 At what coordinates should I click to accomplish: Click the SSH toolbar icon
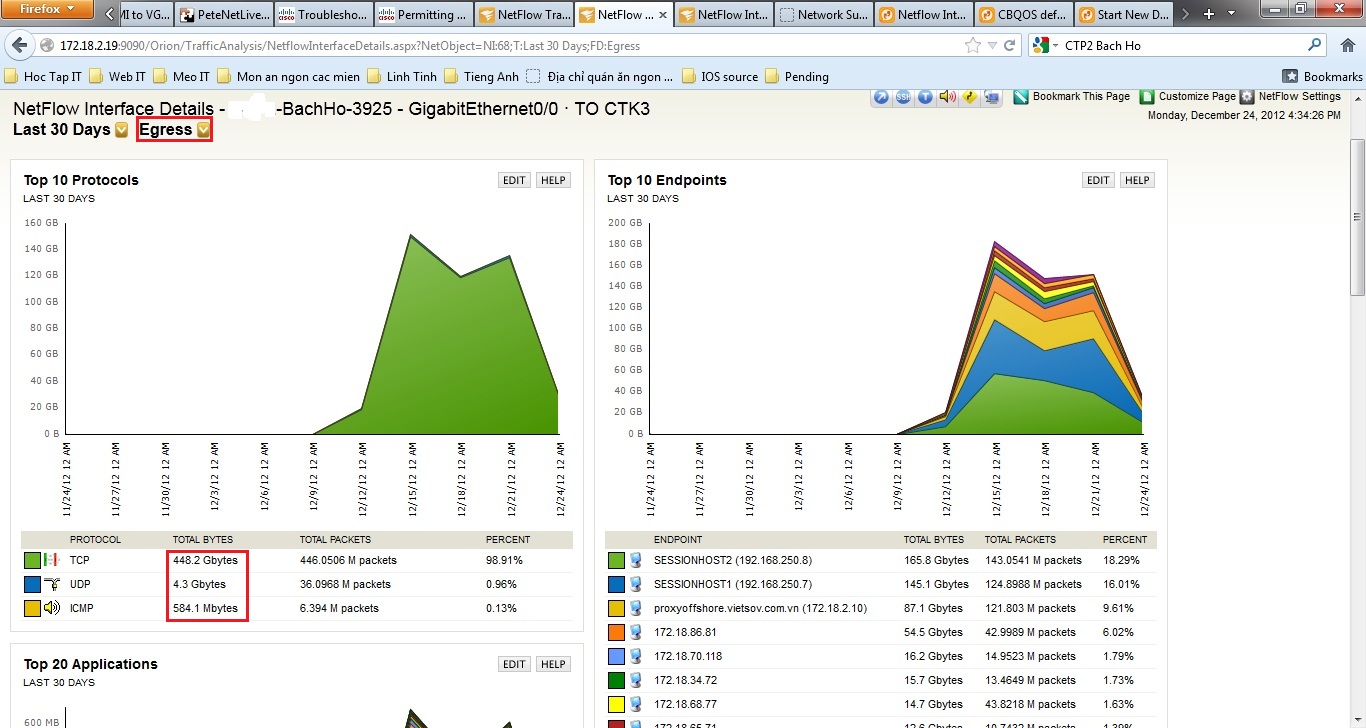click(x=903, y=97)
